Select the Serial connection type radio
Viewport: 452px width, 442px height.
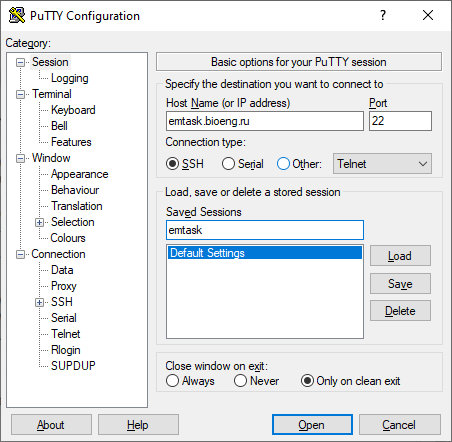pyautogui.click(x=228, y=164)
